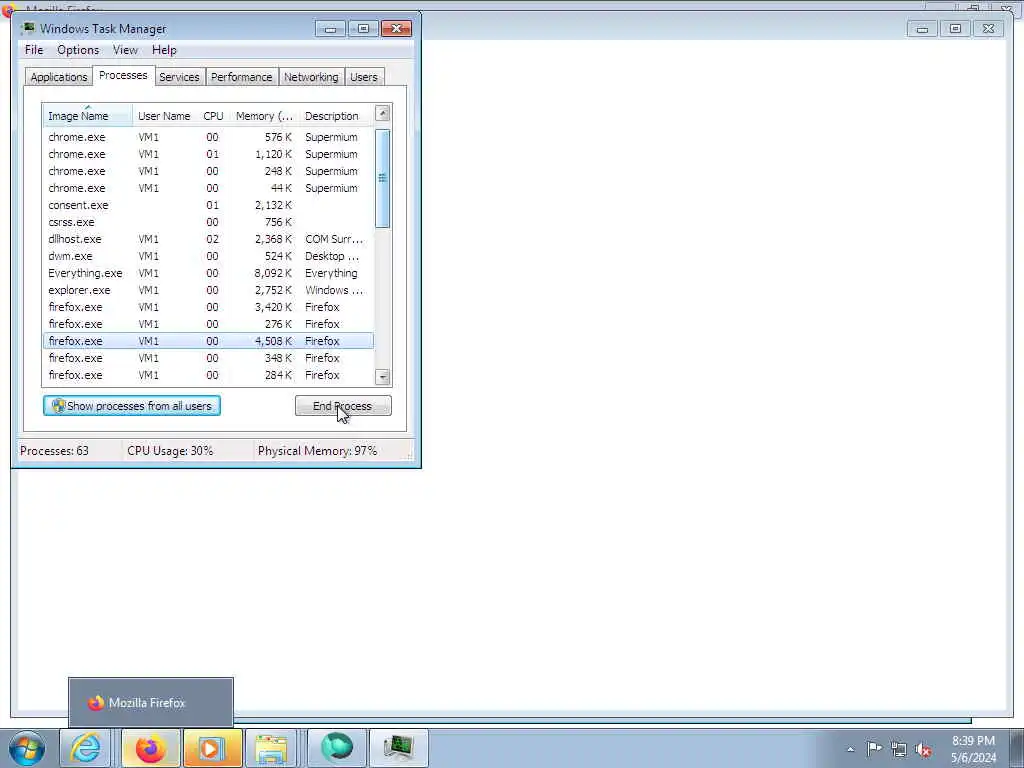Image resolution: width=1024 pixels, height=768 pixels.
Task: Click the process list scroll-down arrow
Action: click(383, 377)
